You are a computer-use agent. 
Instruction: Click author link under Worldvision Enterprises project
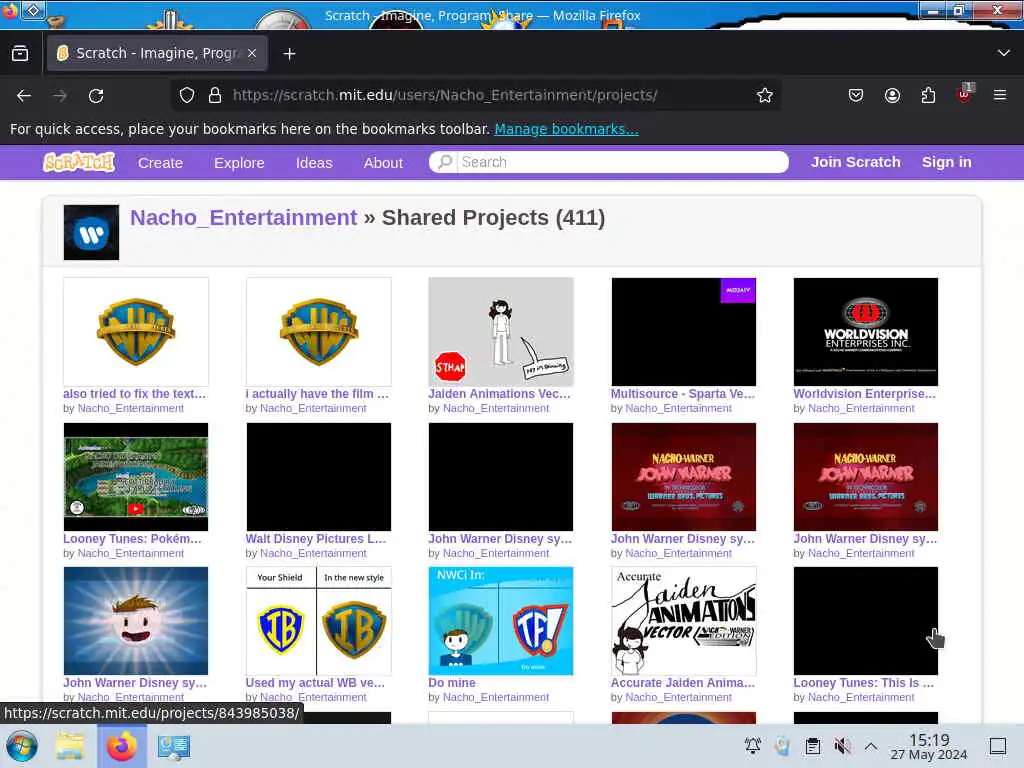(x=861, y=408)
